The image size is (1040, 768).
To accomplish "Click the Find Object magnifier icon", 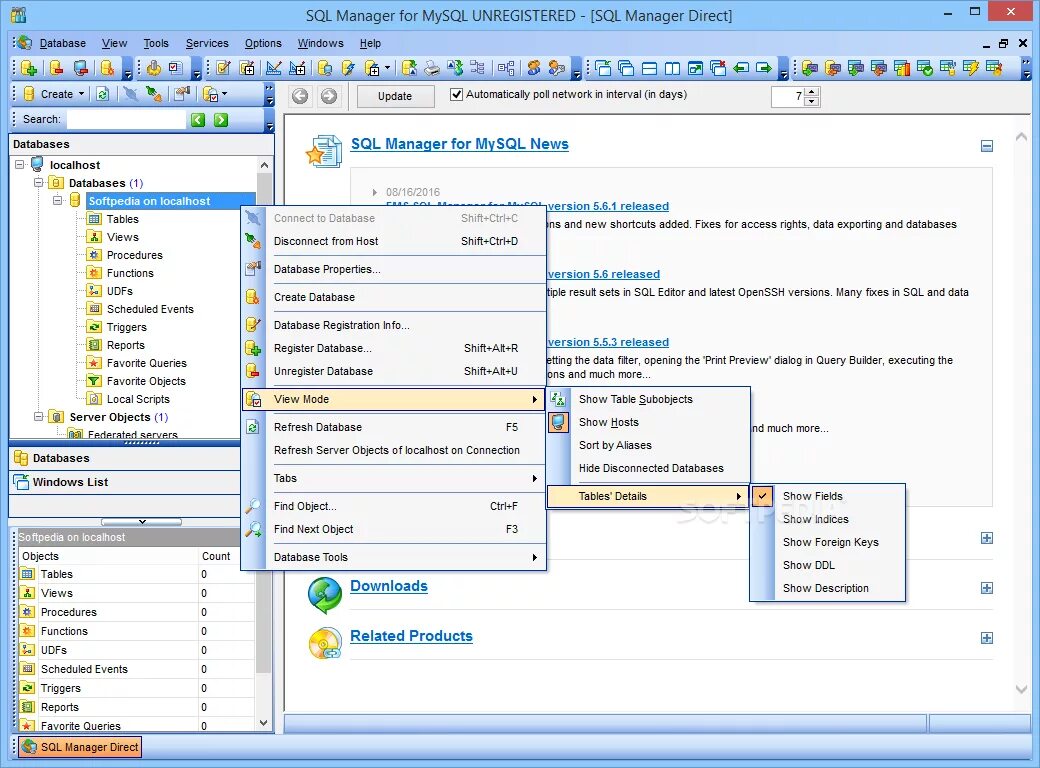I will point(253,506).
